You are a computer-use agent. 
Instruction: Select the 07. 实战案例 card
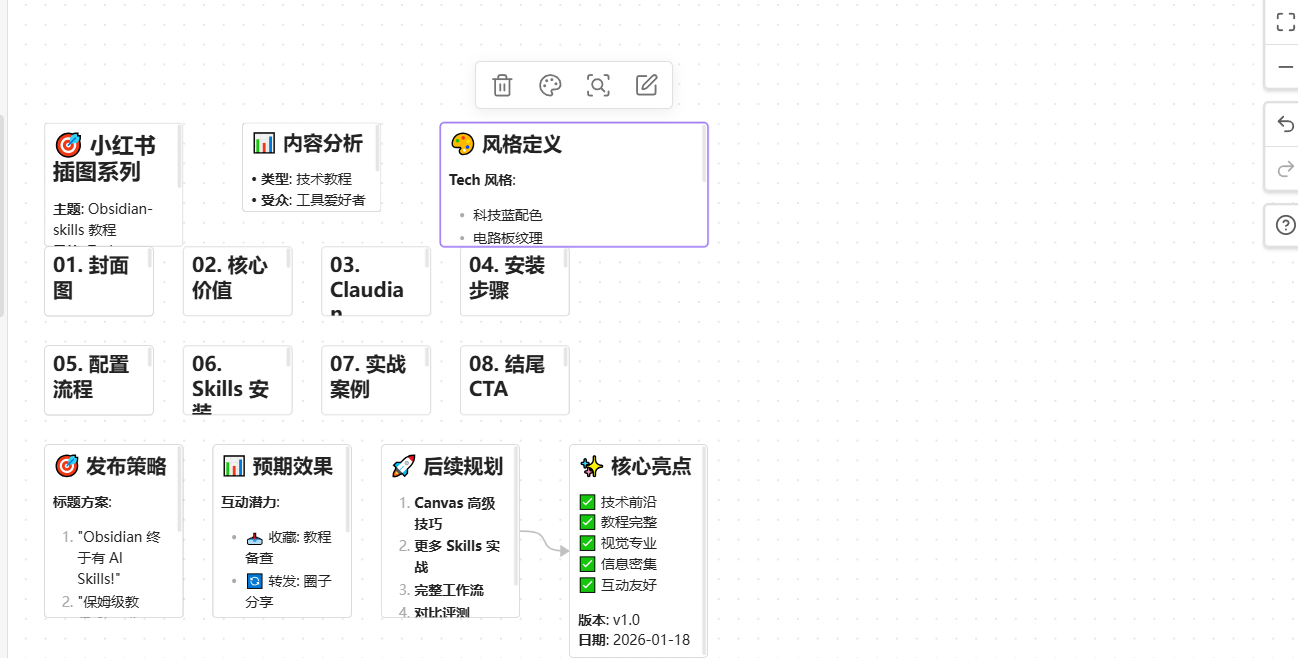coord(376,380)
